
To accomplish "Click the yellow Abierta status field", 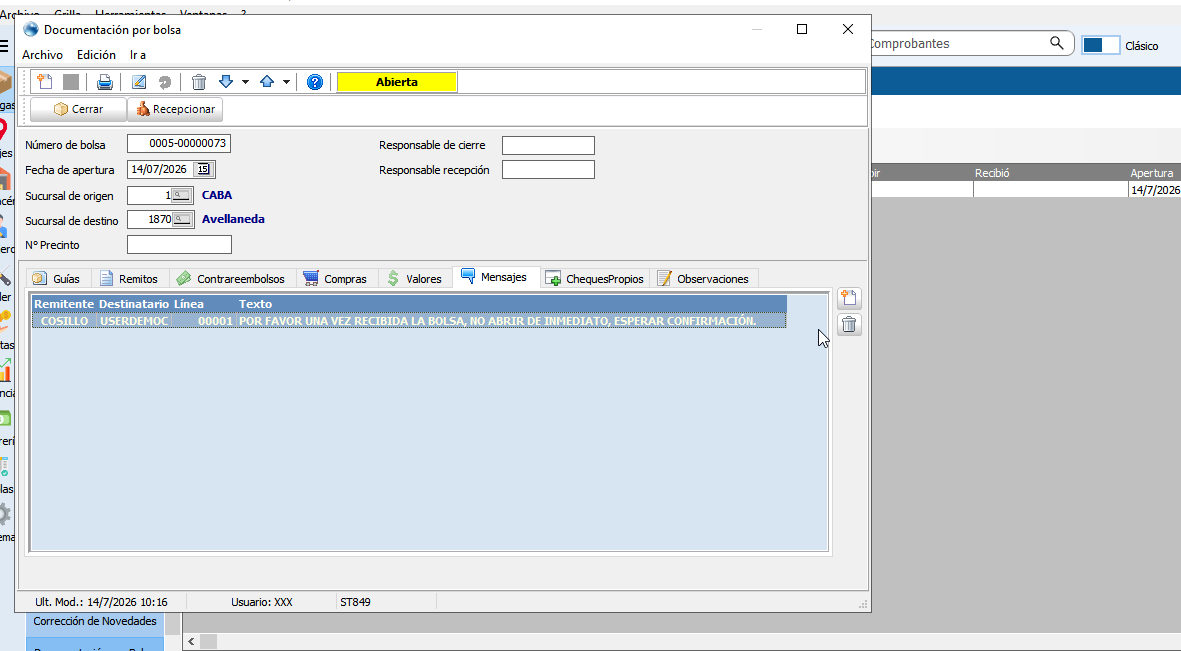I will pyautogui.click(x=397, y=82).
